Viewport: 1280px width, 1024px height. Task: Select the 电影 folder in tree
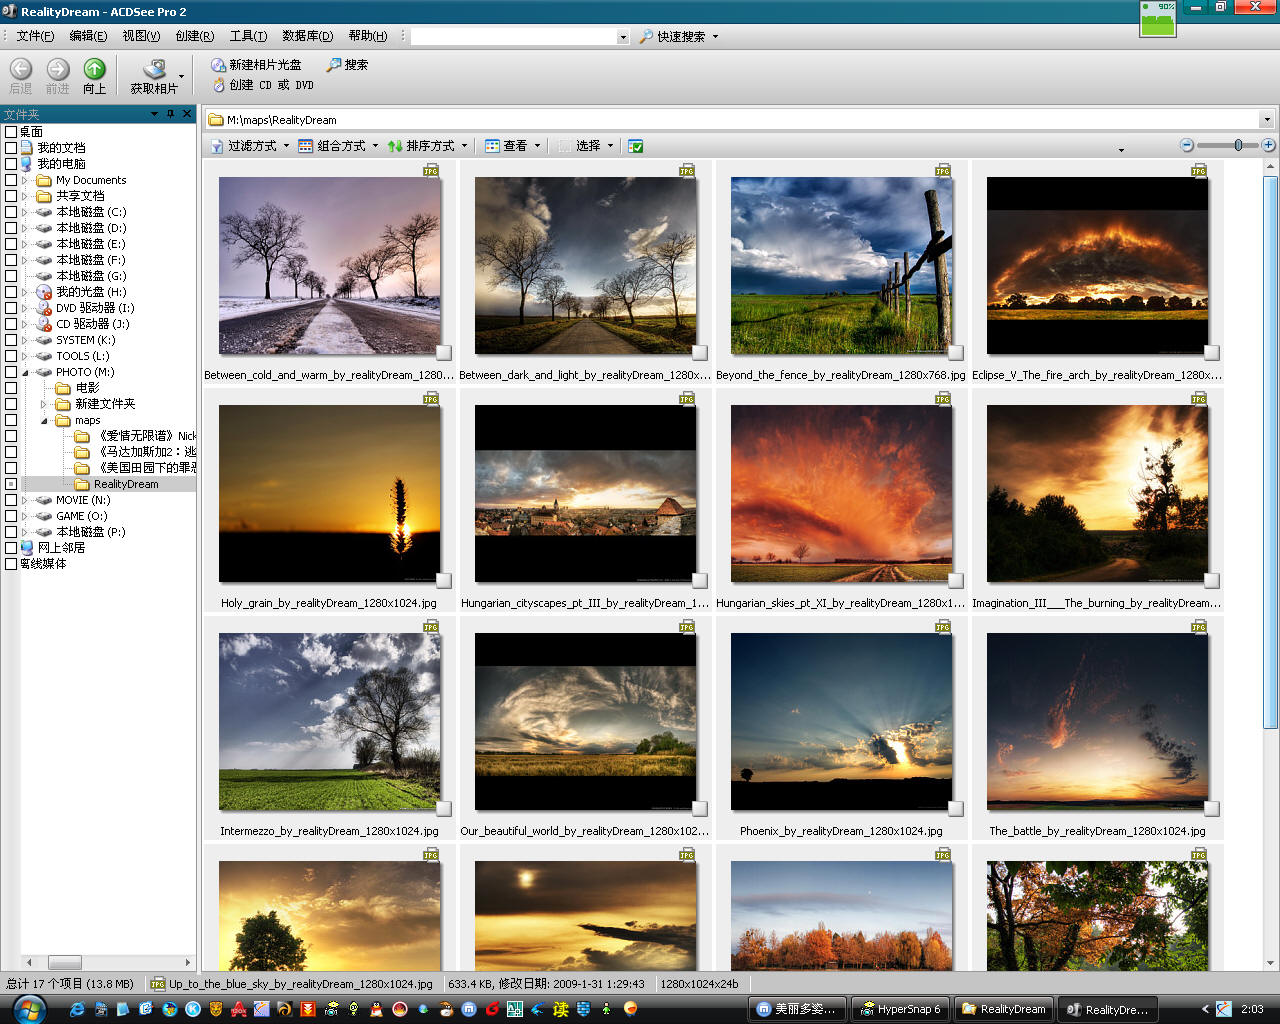pyautogui.click(x=87, y=388)
